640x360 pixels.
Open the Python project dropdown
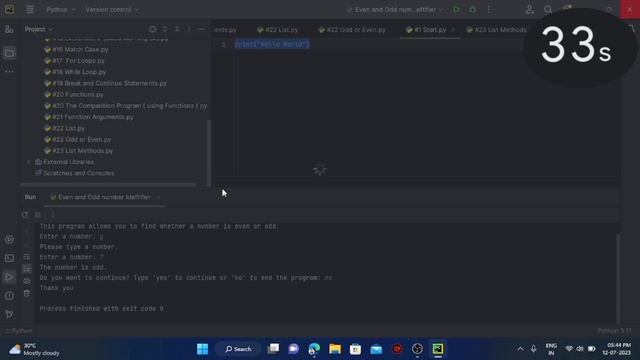coord(61,9)
